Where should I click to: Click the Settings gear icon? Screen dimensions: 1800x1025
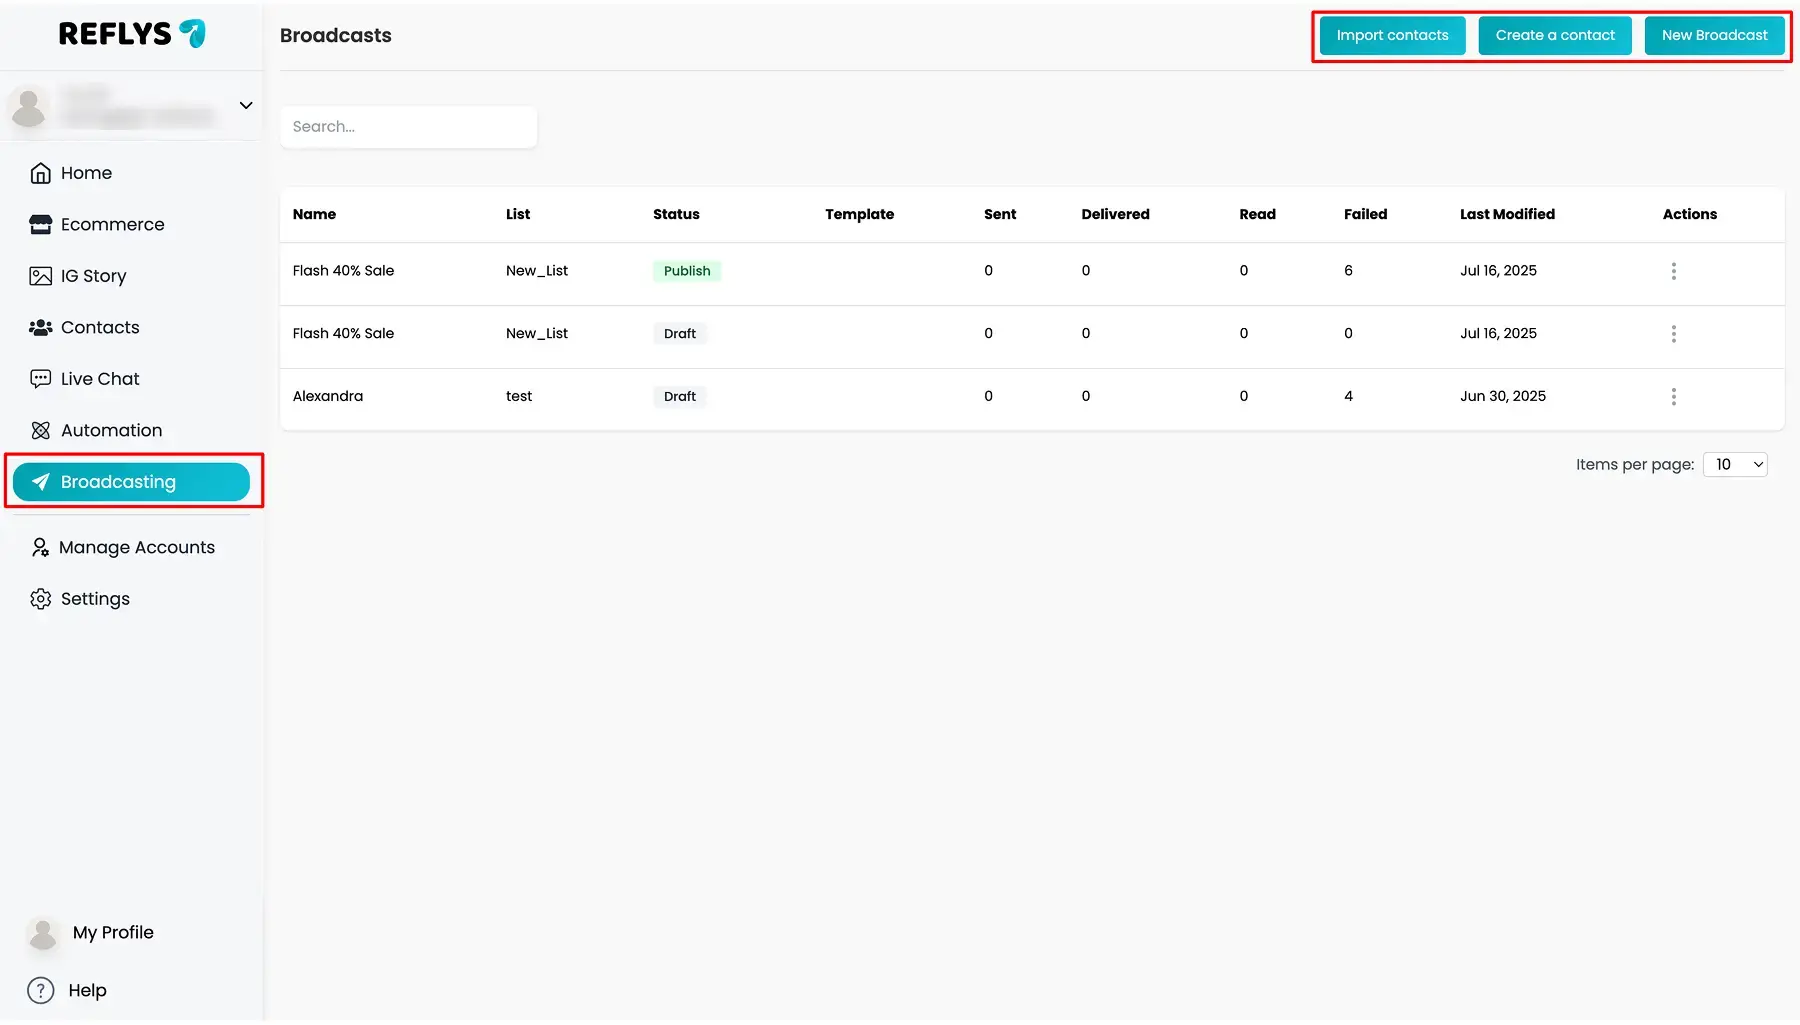pos(40,599)
